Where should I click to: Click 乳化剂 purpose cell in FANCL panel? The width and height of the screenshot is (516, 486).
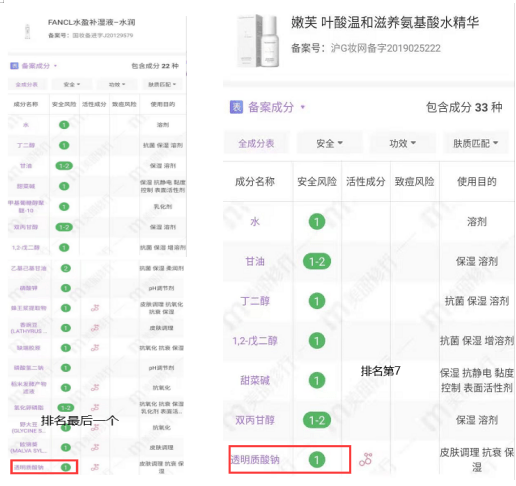pyautogui.click(x=163, y=207)
